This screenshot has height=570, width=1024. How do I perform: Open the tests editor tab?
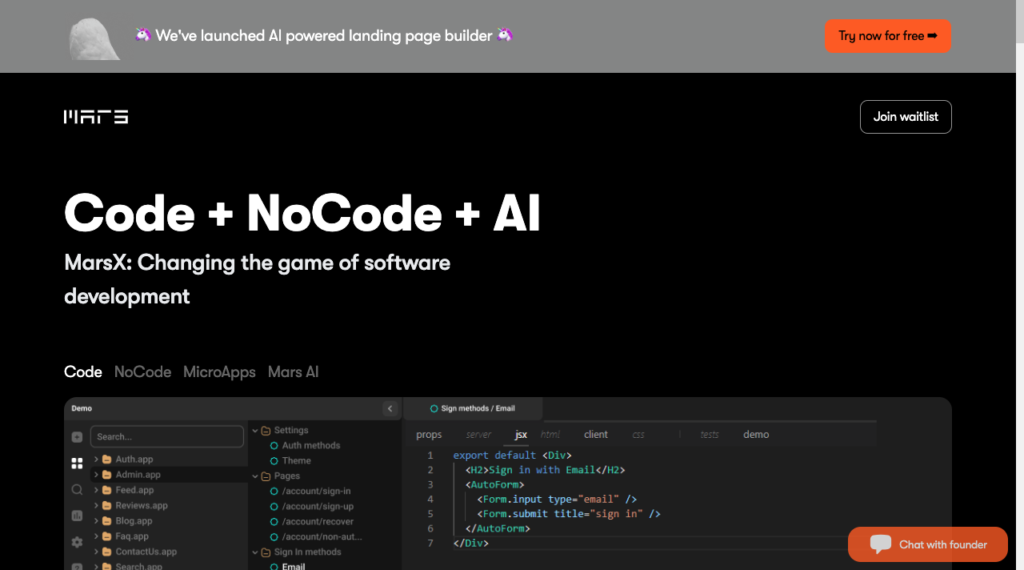[709, 435]
